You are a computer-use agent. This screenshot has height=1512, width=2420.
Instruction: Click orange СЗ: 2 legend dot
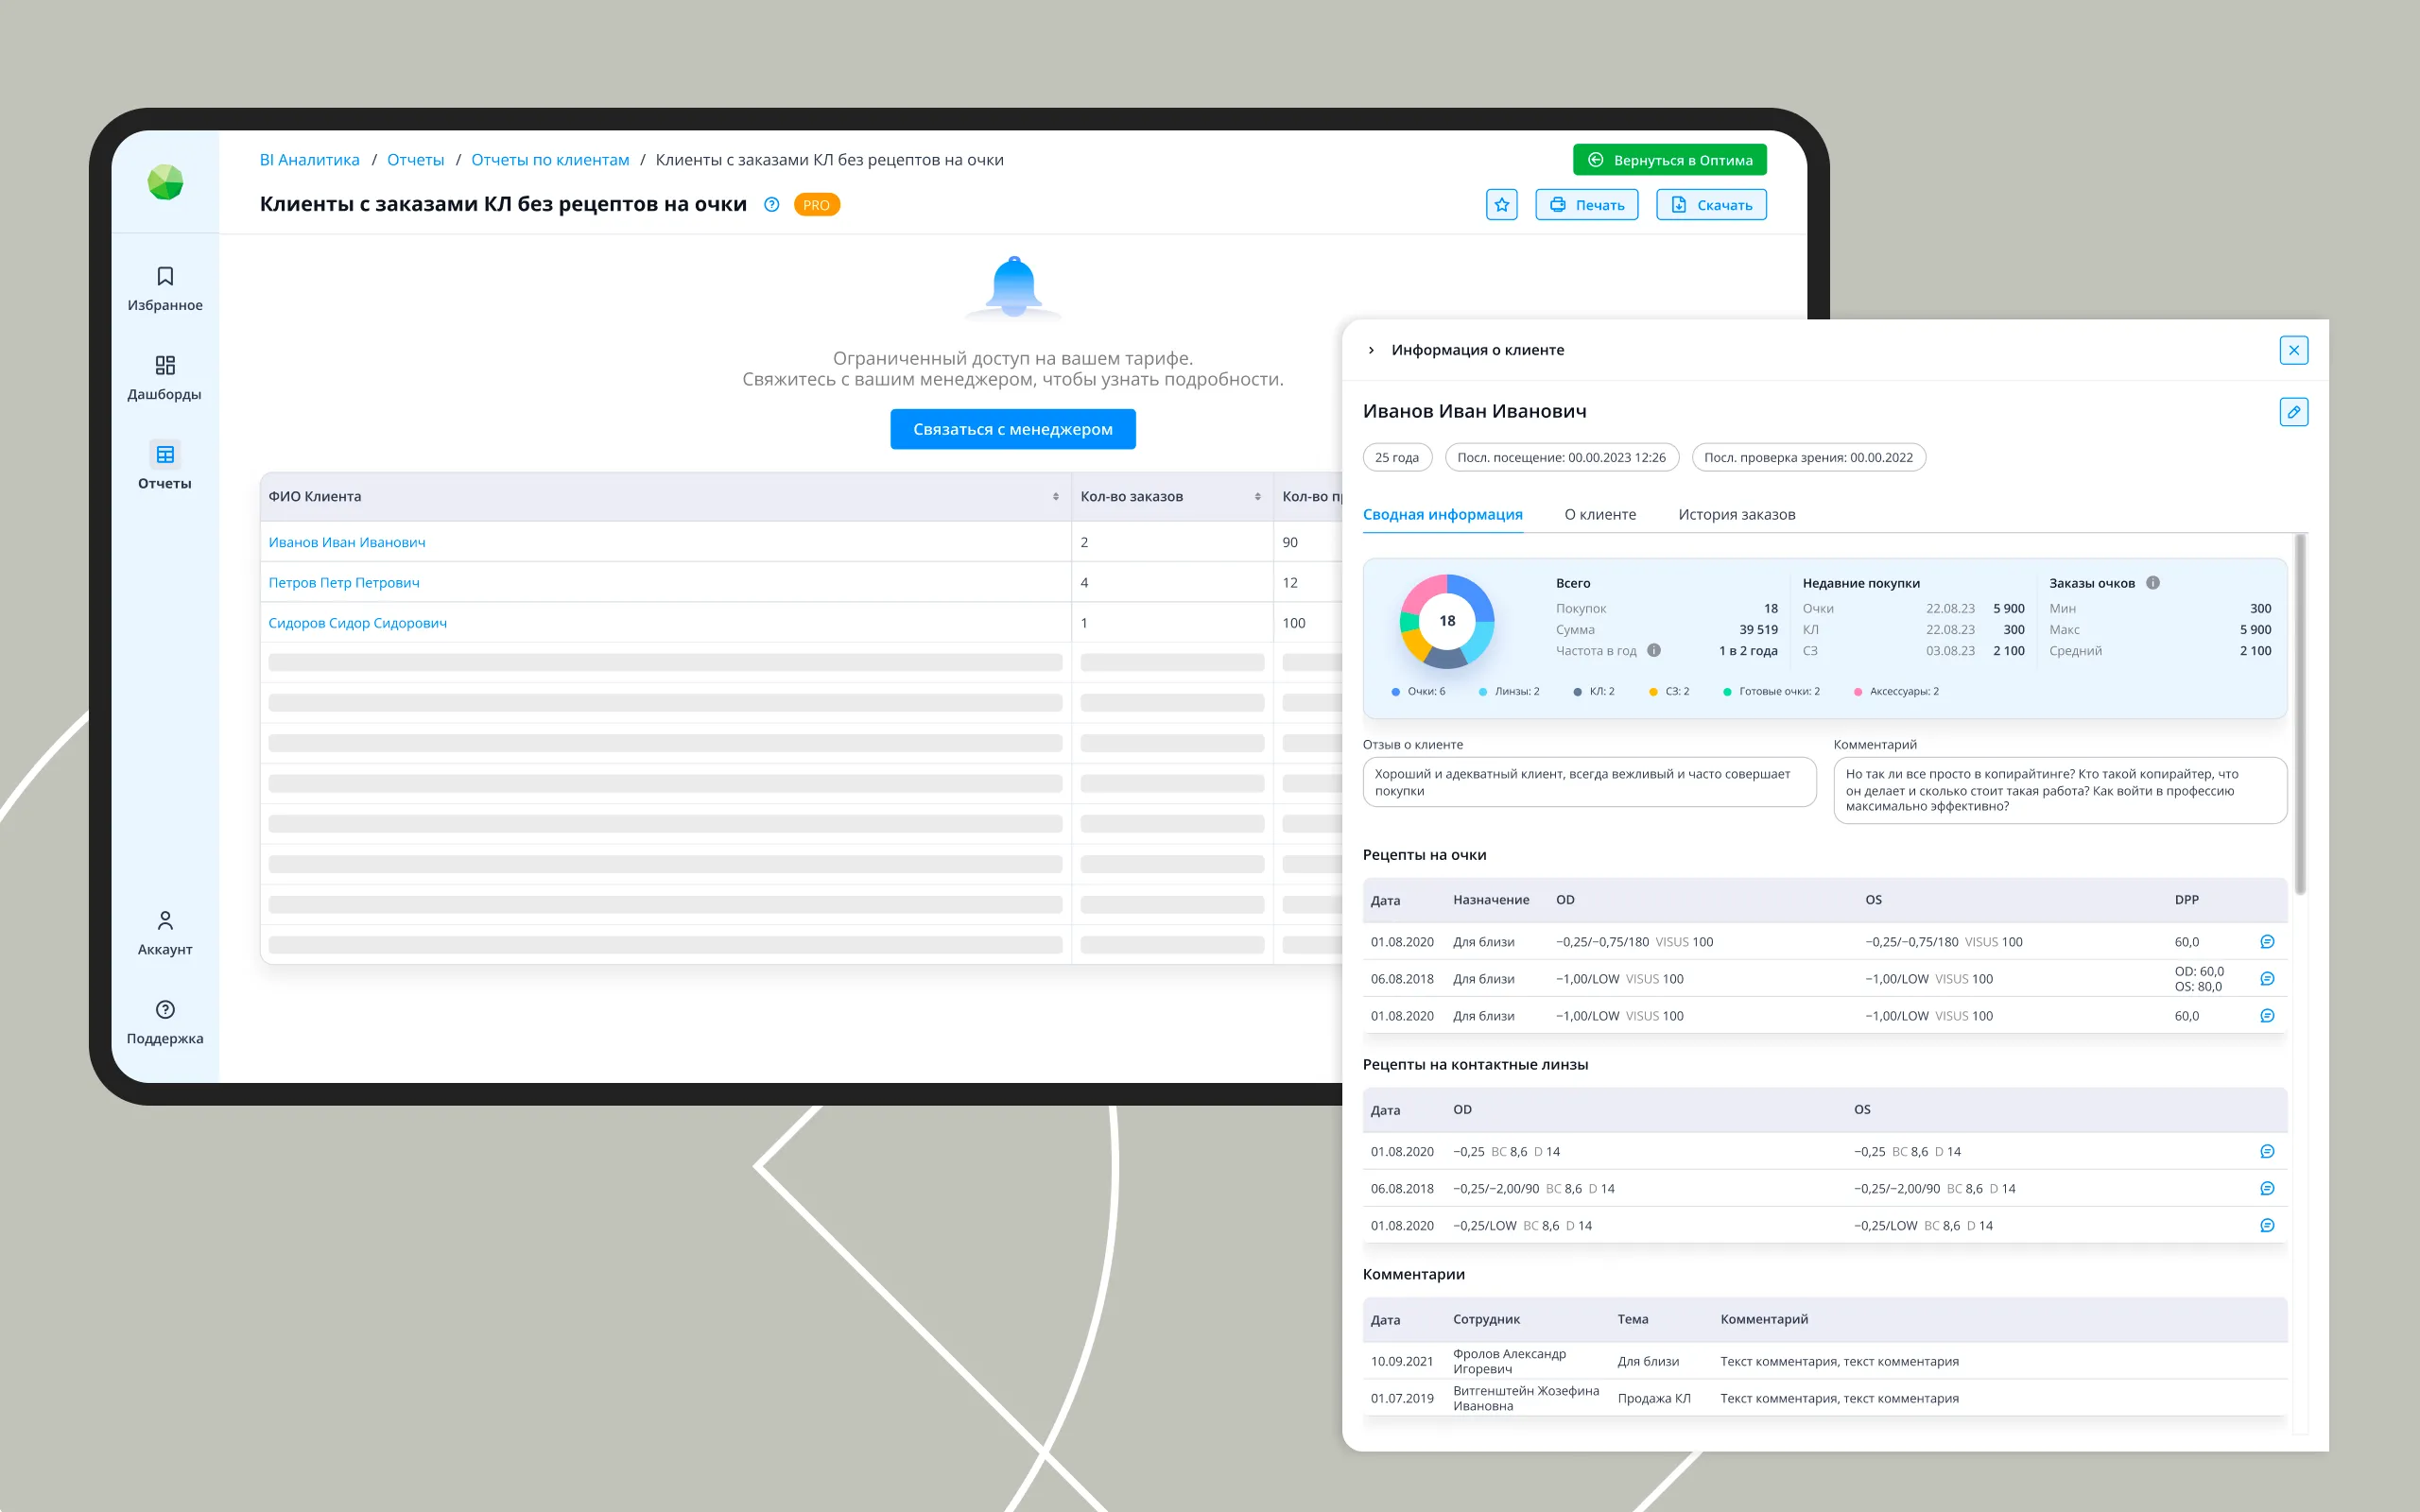click(1653, 691)
